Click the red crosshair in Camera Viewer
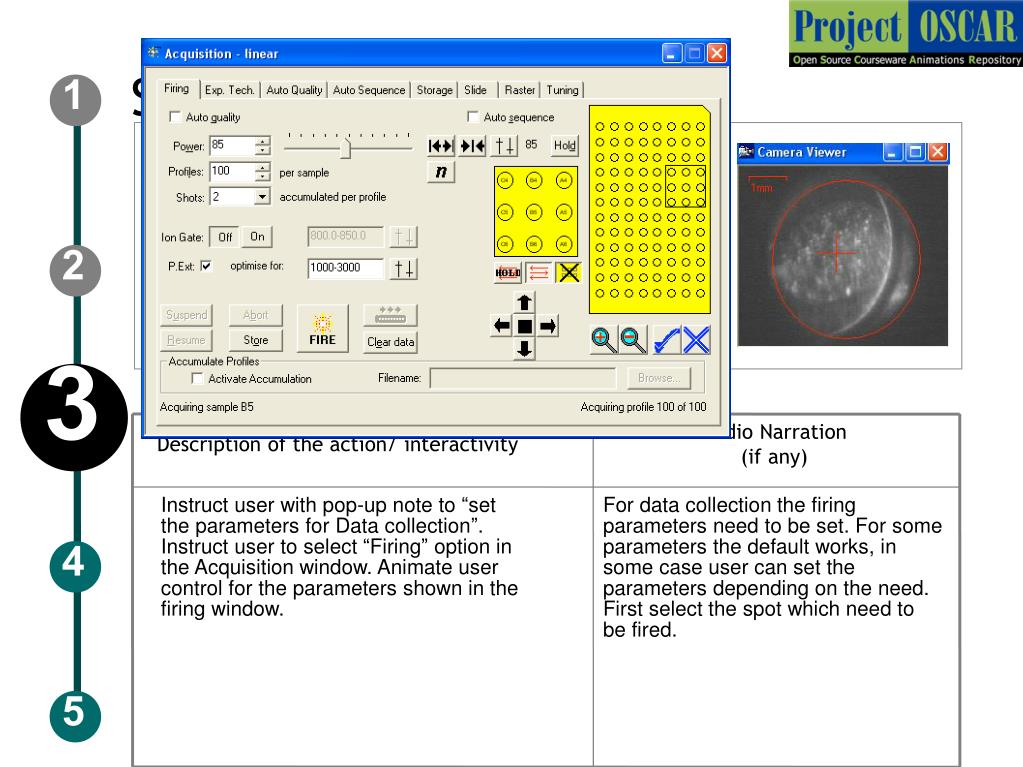This screenshot has width=1023, height=767. click(836, 253)
